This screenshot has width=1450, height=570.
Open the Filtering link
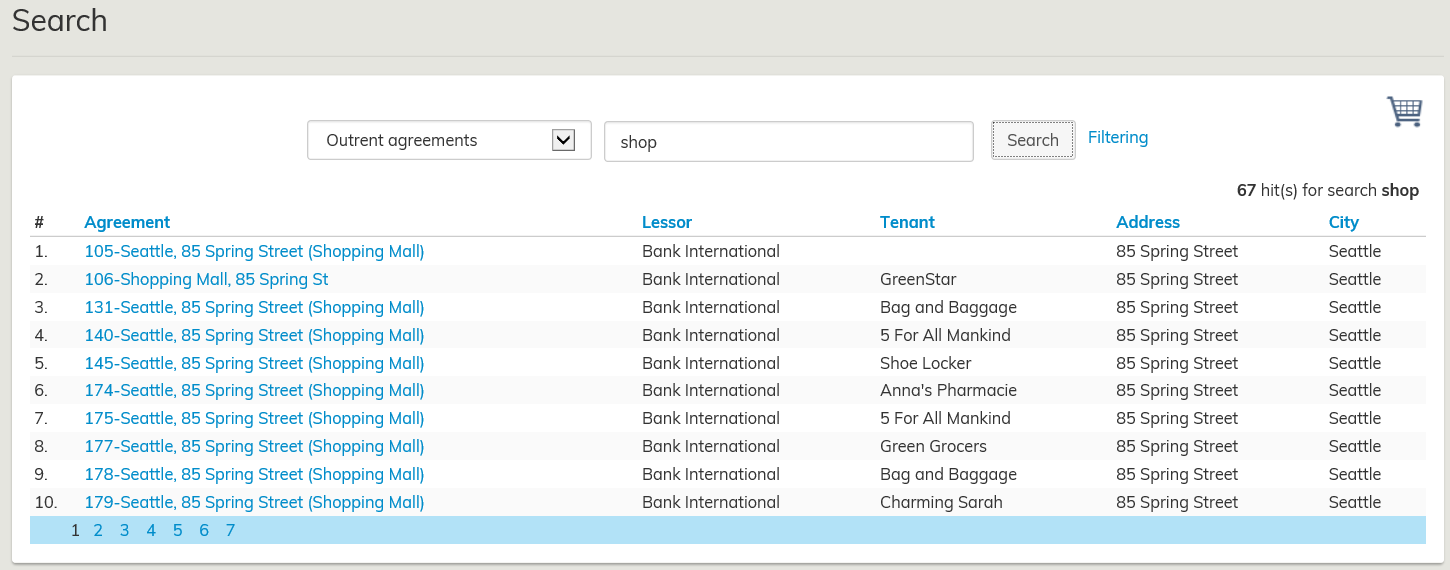(x=1117, y=138)
